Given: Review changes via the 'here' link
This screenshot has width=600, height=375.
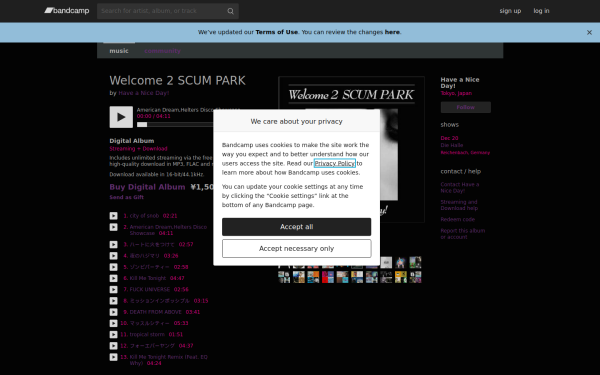Looking at the screenshot, I should tap(392, 32).
